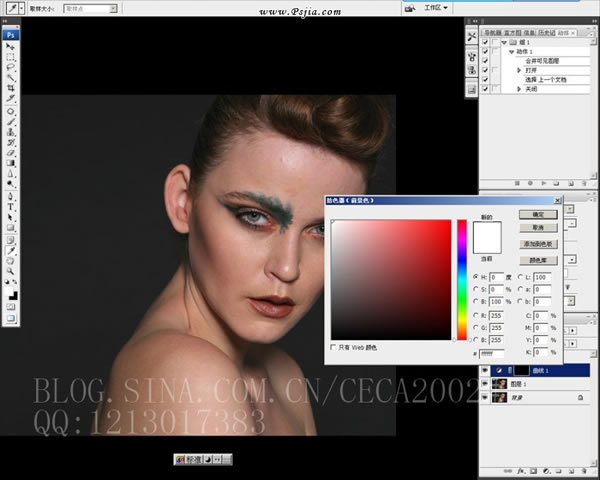Click the hex color input field
The width and height of the screenshot is (600, 480).
tap(491, 353)
